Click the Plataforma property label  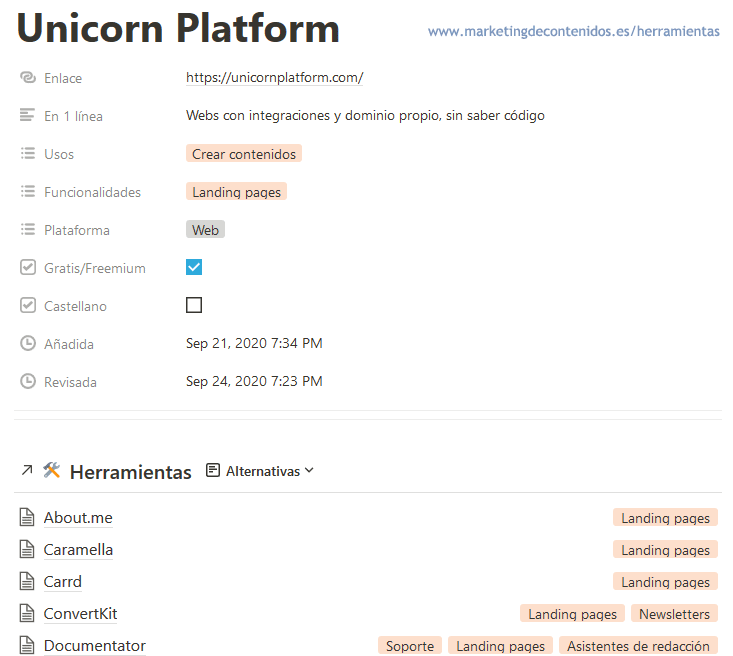pyautogui.click(x=77, y=230)
